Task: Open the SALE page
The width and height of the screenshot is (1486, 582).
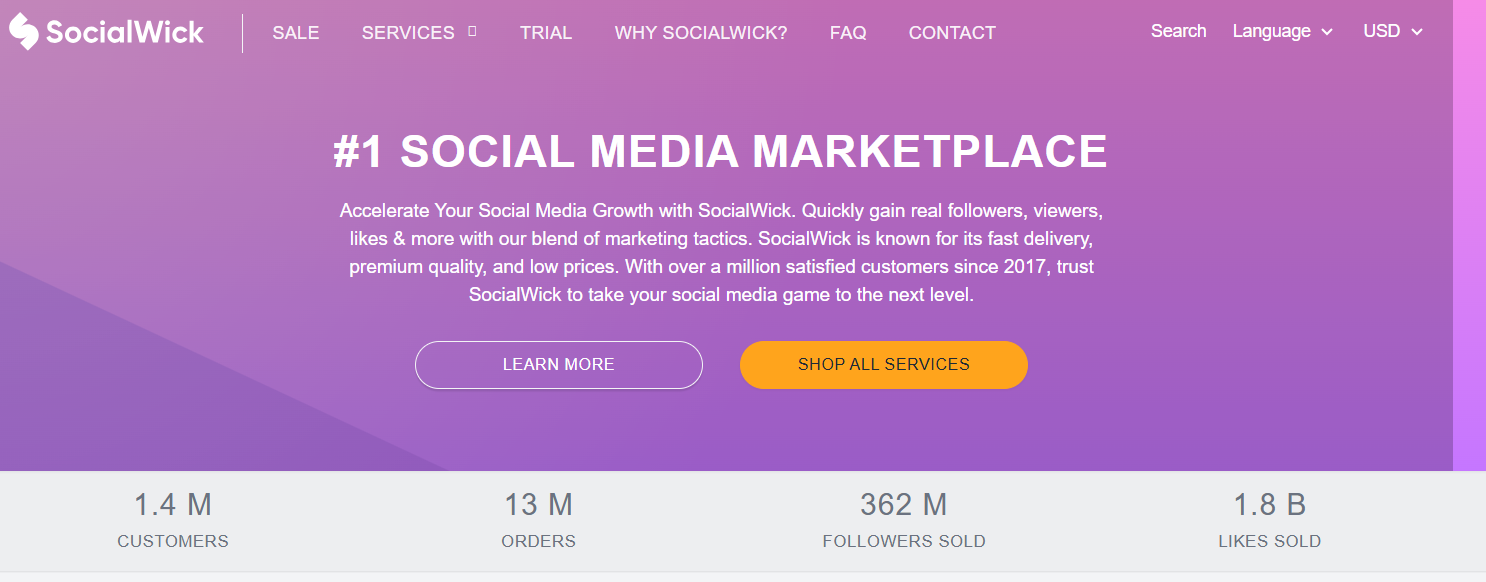Action: point(296,33)
